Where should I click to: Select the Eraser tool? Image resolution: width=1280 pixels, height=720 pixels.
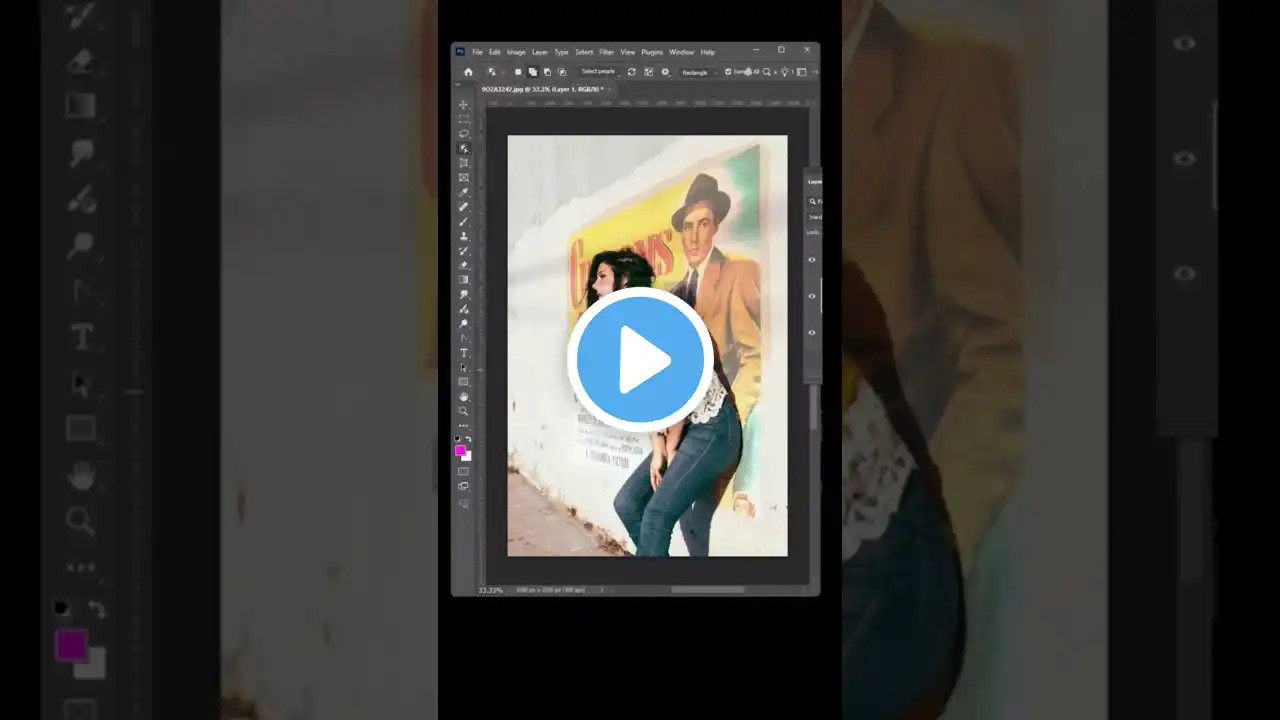click(463, 265)
